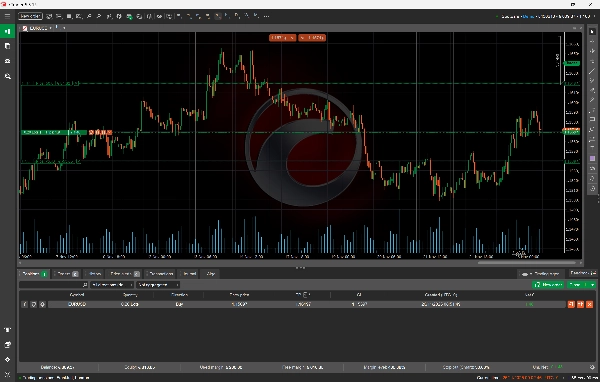The width and height of the screenshot is (600, 382).
Task: Click the green Close positions button
Action: 577,285
